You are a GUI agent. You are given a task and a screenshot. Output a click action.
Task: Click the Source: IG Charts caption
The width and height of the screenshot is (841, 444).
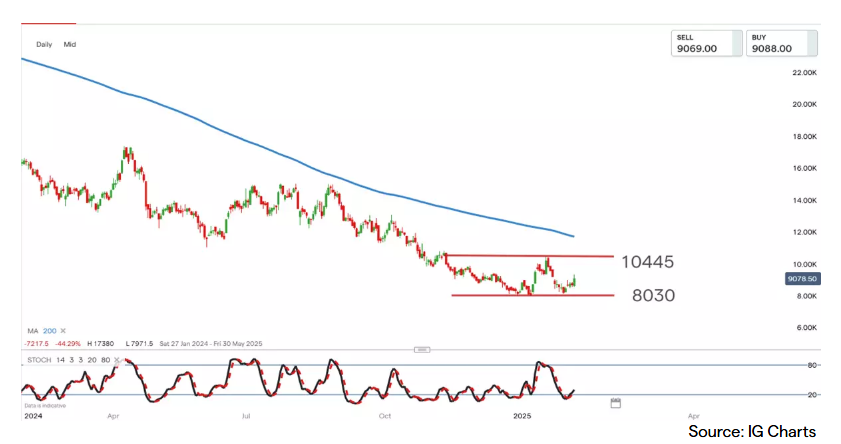pos(752,431)
